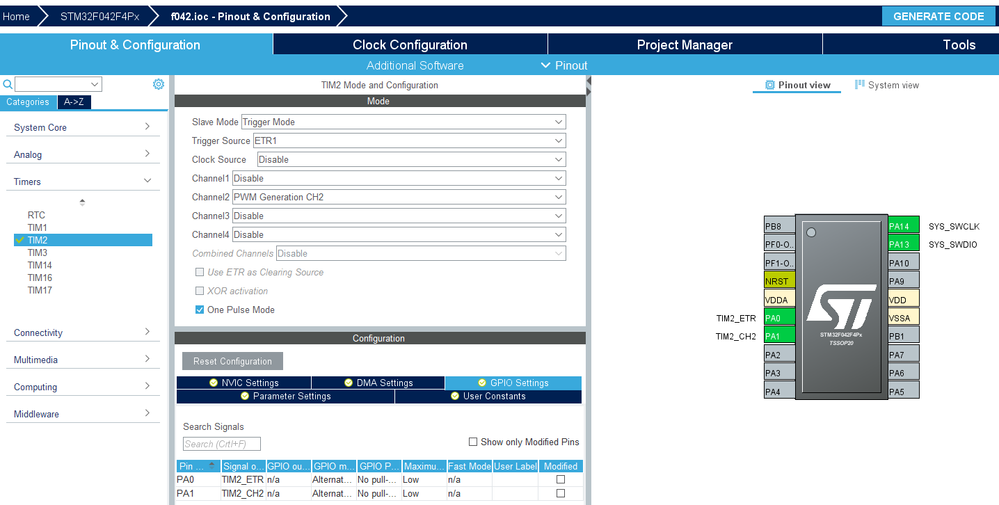Toggle XOR activation checkbox
Image resolution: width=999 pixels, height=505 pixels.
199,291
